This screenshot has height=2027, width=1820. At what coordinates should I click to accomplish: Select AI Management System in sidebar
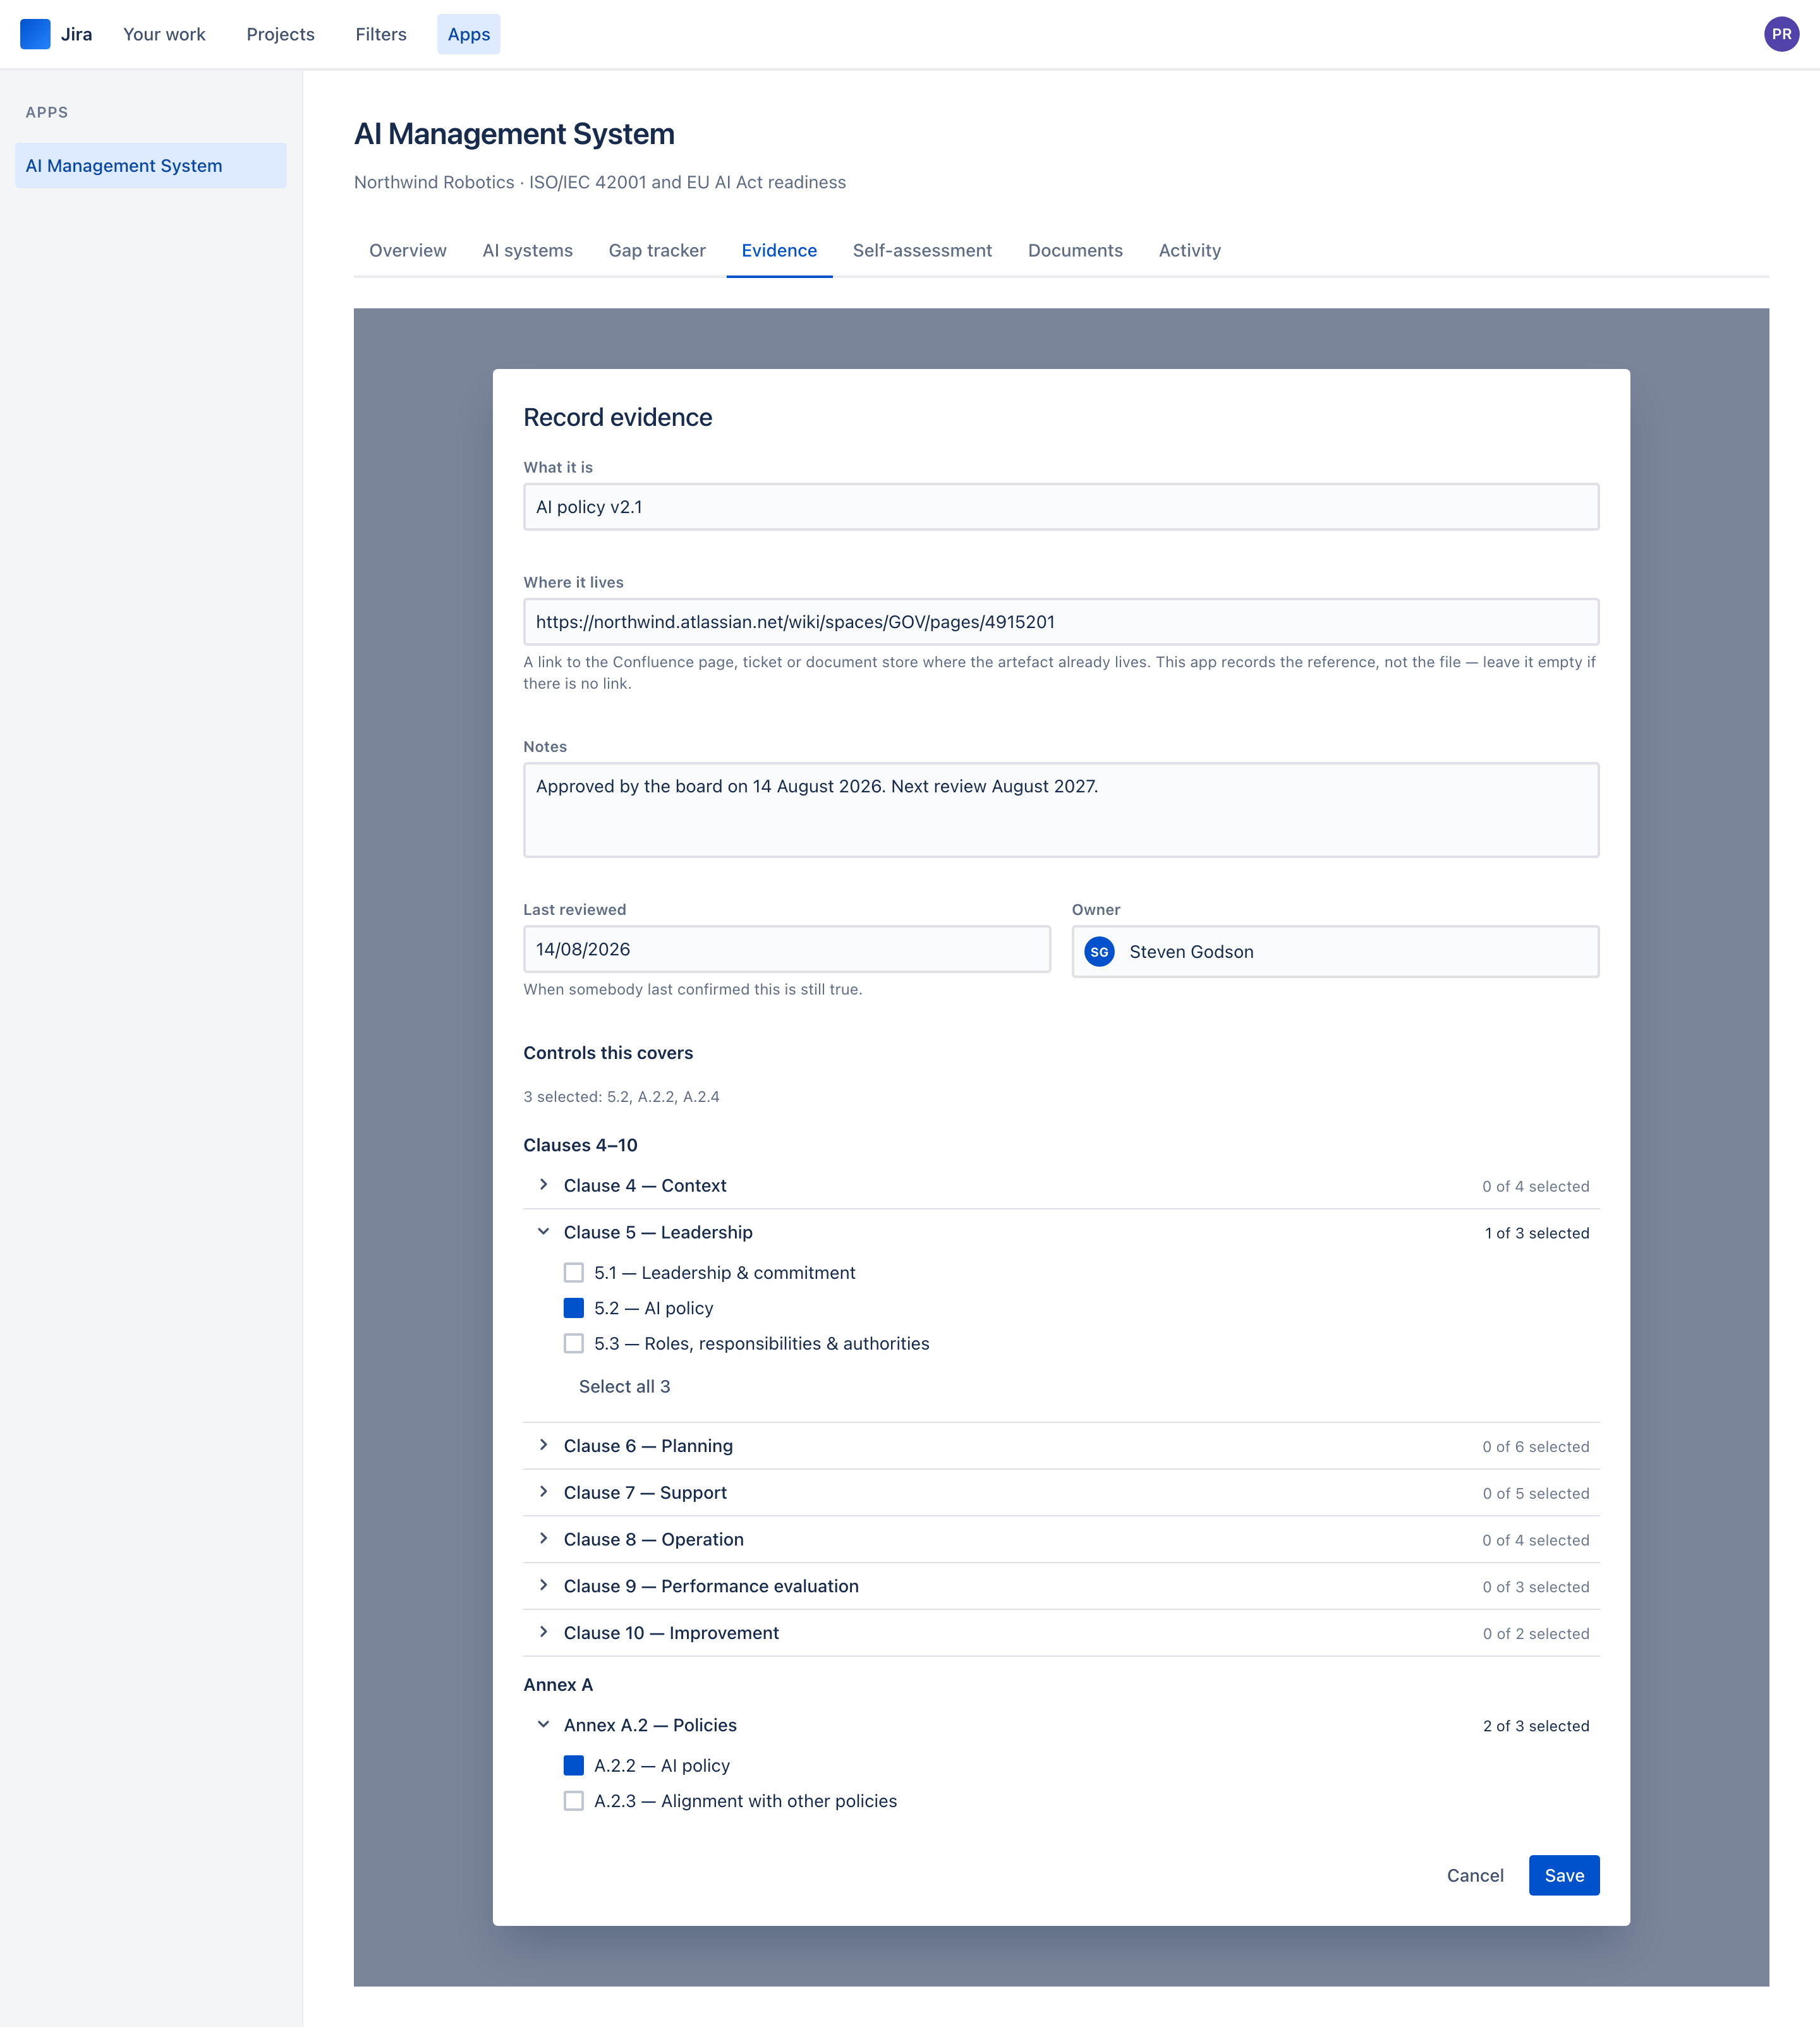tap(150, 165)
